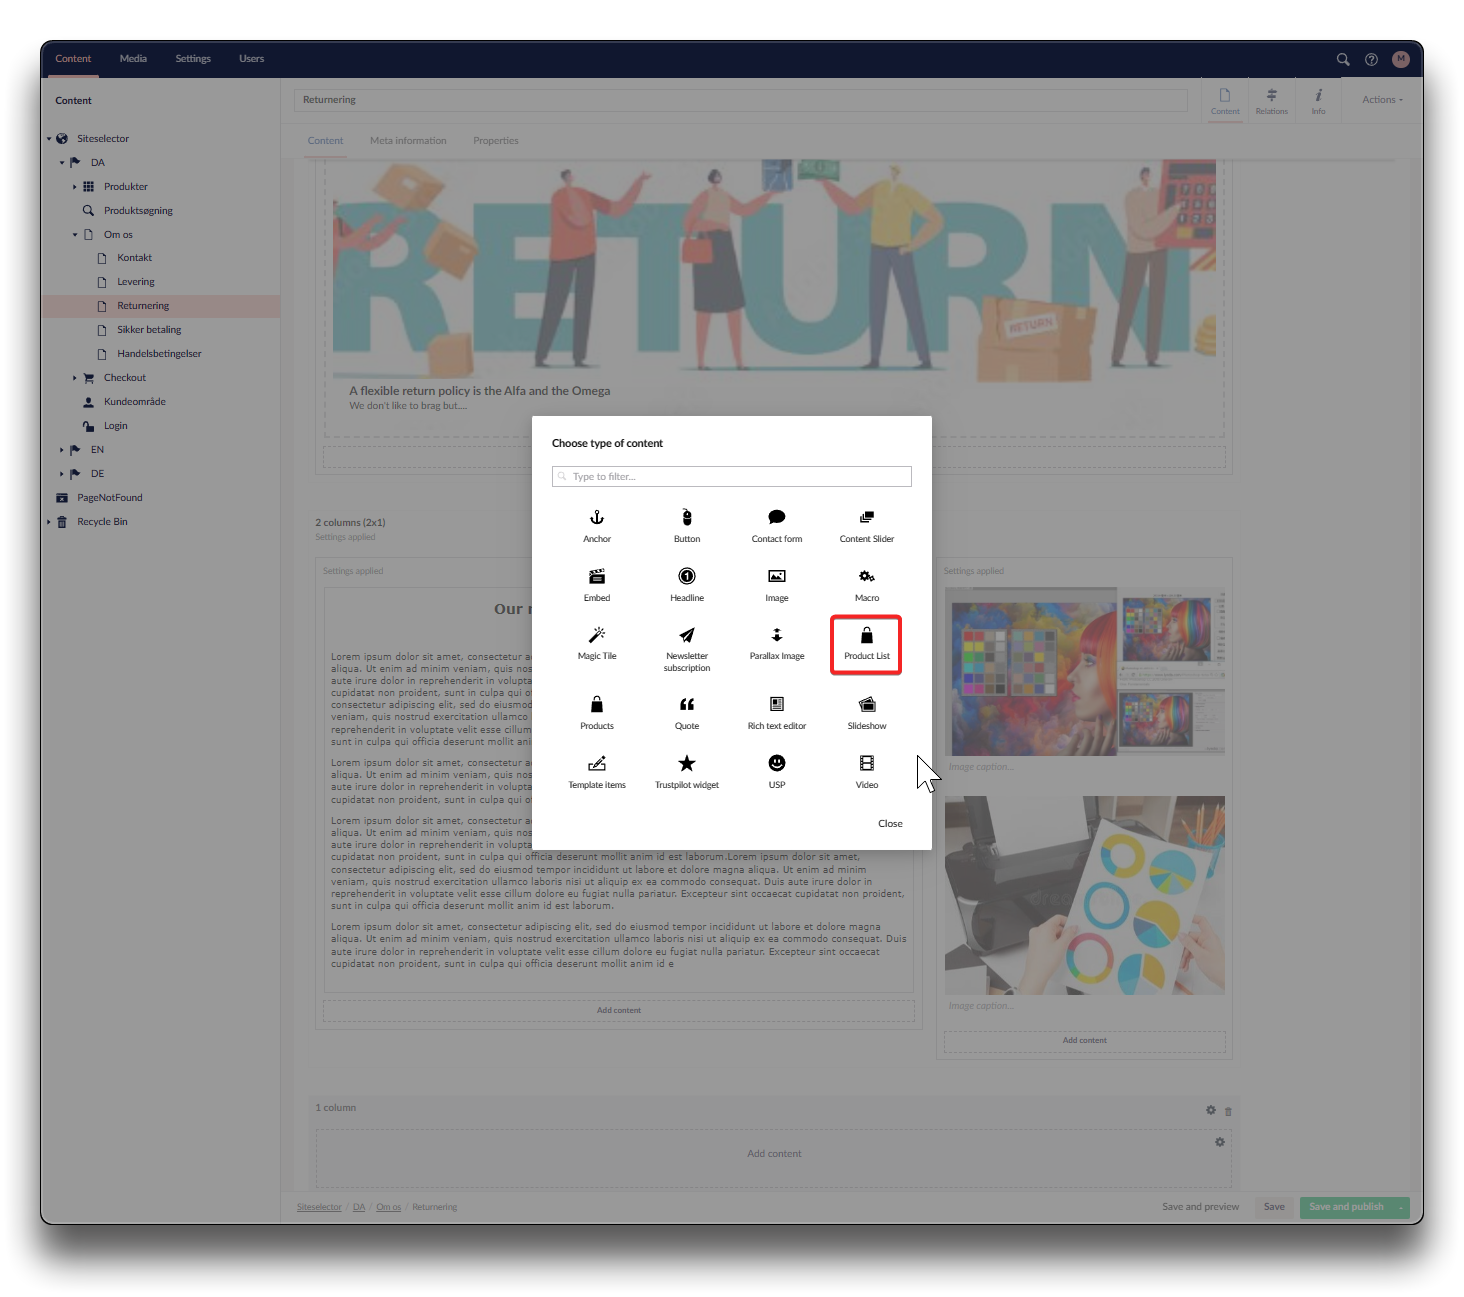
Task: Follow the Om os breadcrumb link
Action: (x=389, y=1208)
